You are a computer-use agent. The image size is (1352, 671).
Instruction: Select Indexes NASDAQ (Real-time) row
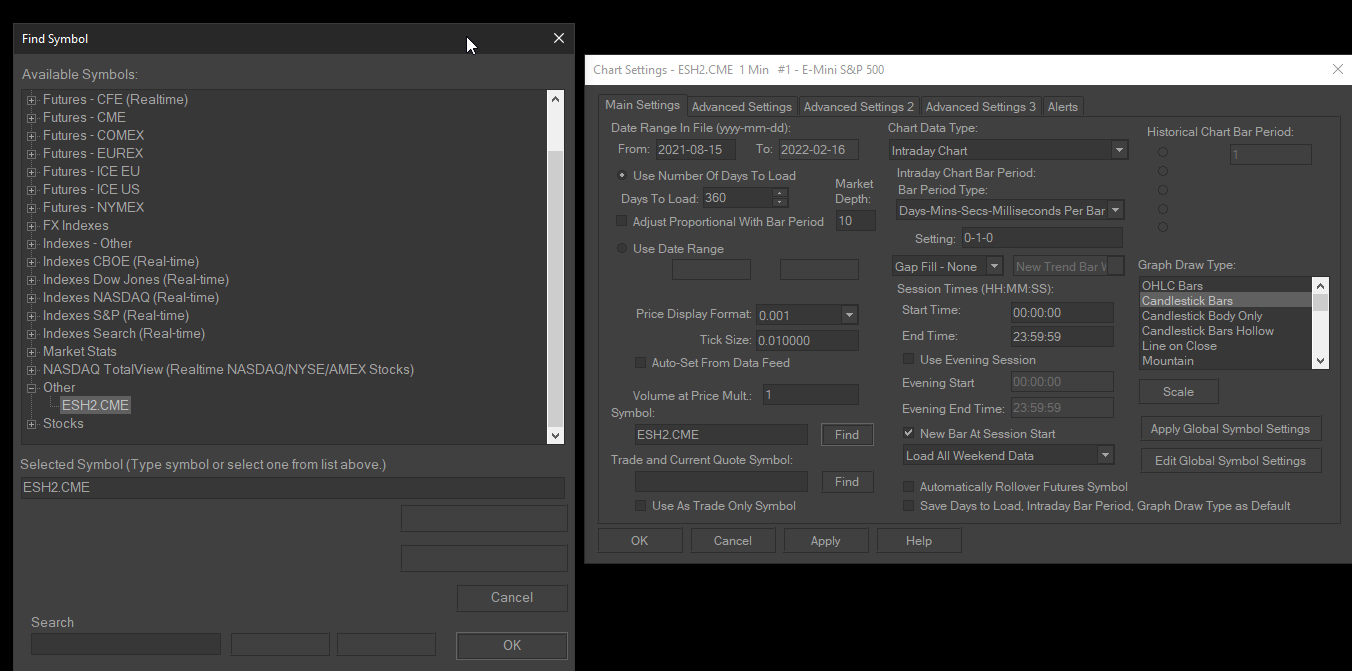pyautogui.click(x=130, y=297)
